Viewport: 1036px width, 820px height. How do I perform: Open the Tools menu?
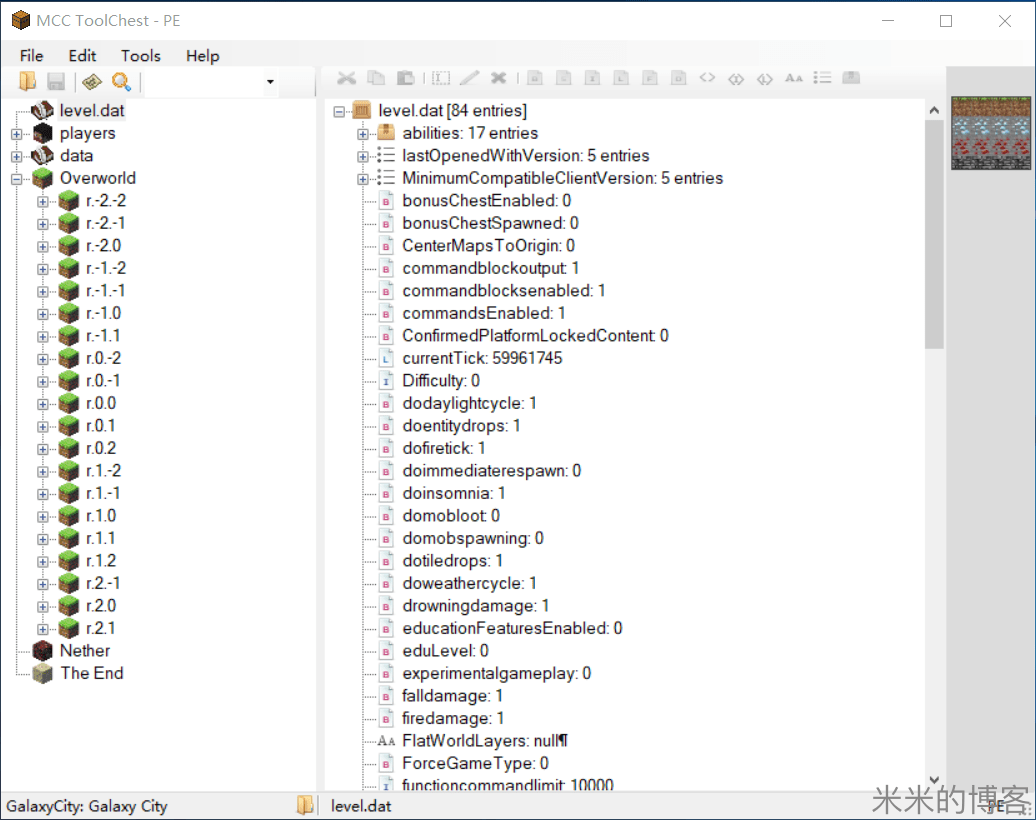(141, 56)
